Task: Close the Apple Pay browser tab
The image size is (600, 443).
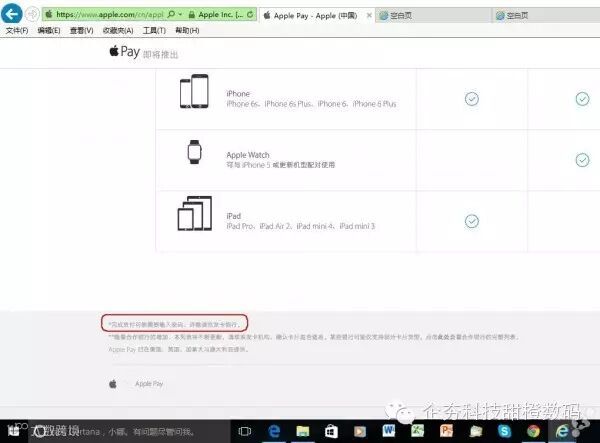Action: pos(369,16)
